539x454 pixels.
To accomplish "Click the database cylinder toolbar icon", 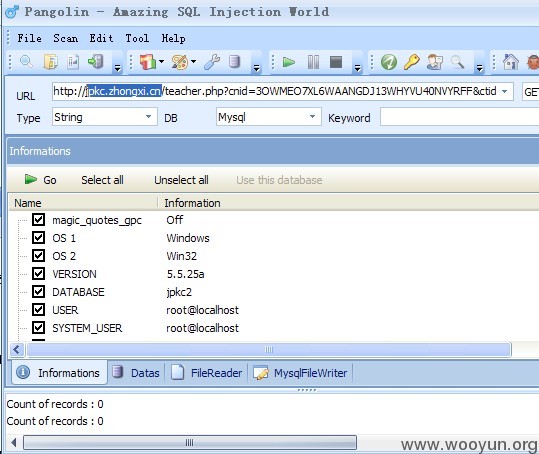I will pyautogui.click(x=234, y=62).
